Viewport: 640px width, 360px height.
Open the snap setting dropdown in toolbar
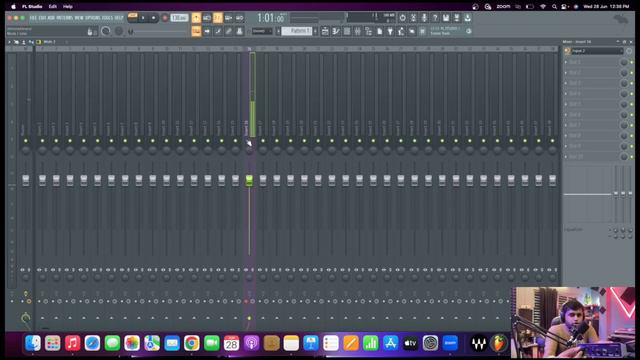[x=262, y=31]
